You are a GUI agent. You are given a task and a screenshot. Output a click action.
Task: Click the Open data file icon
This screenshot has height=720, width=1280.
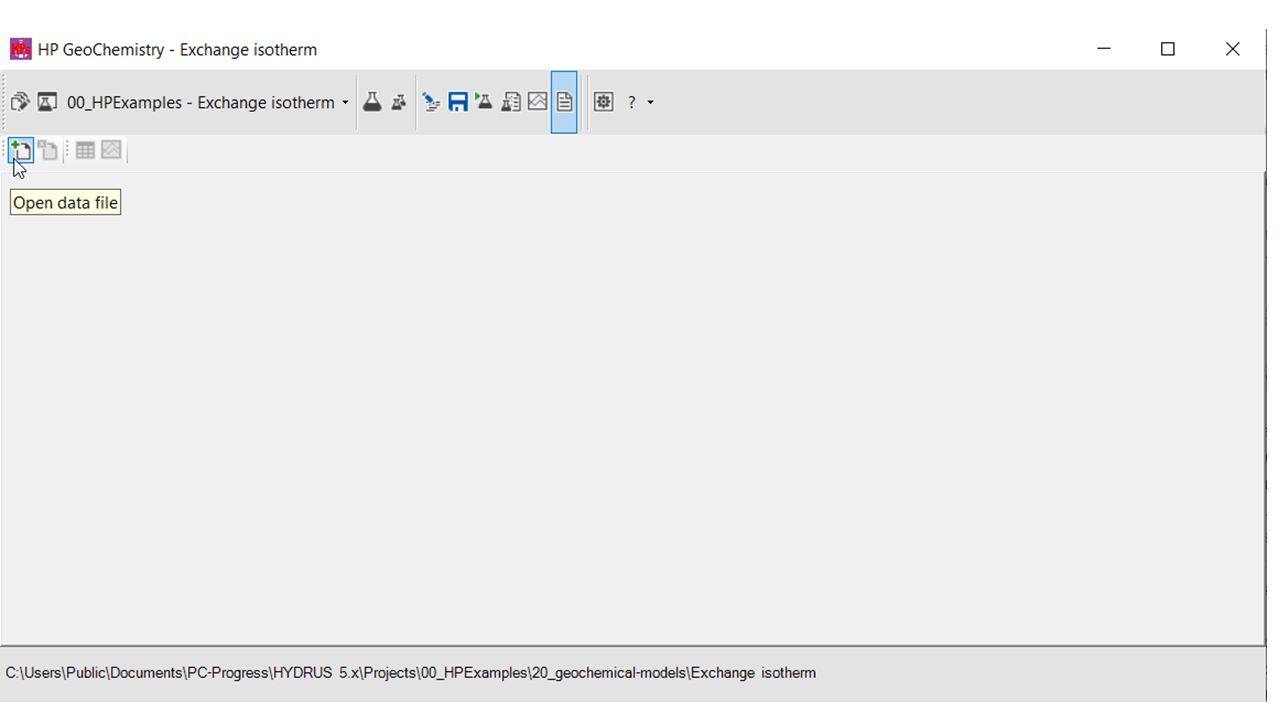point(20,150)
